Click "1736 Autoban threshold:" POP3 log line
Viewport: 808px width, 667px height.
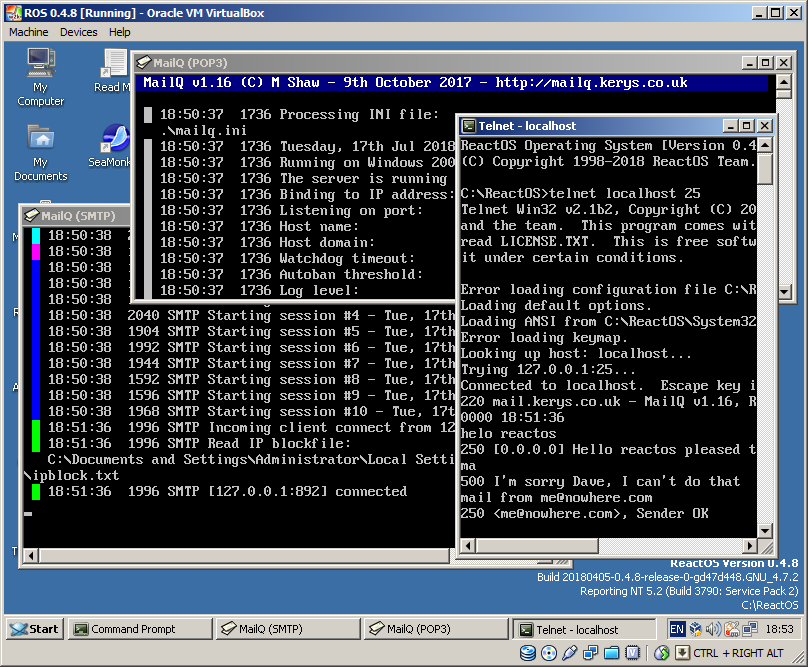point(291,274)
